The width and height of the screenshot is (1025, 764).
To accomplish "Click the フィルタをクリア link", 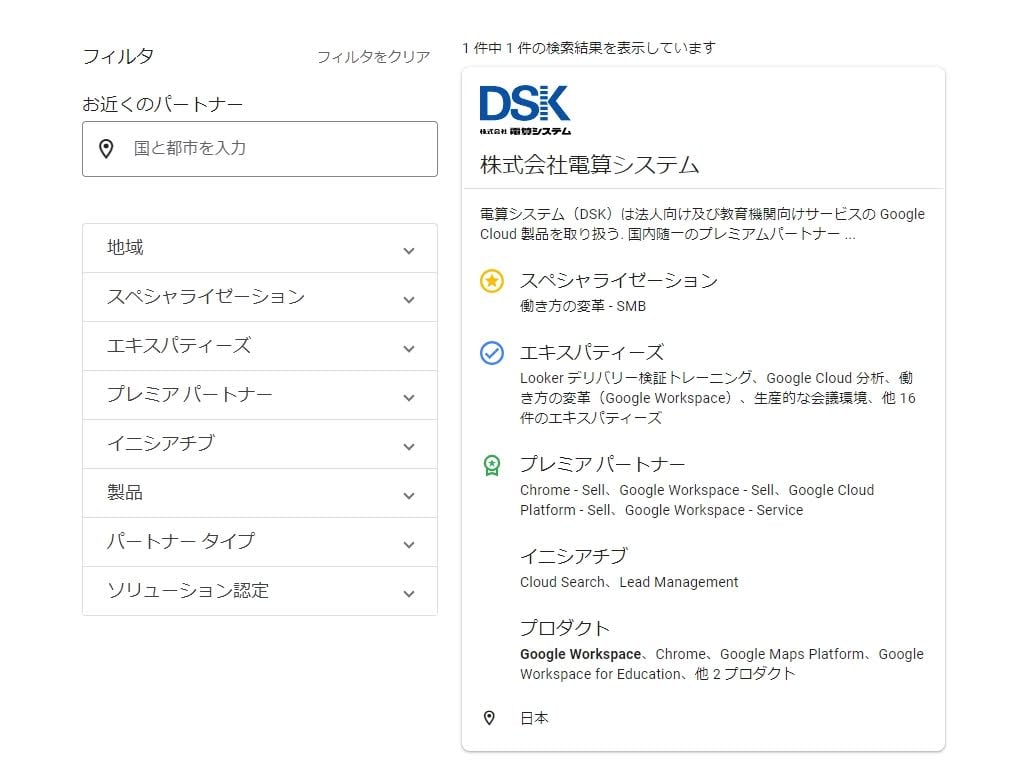I will (373, 57).
